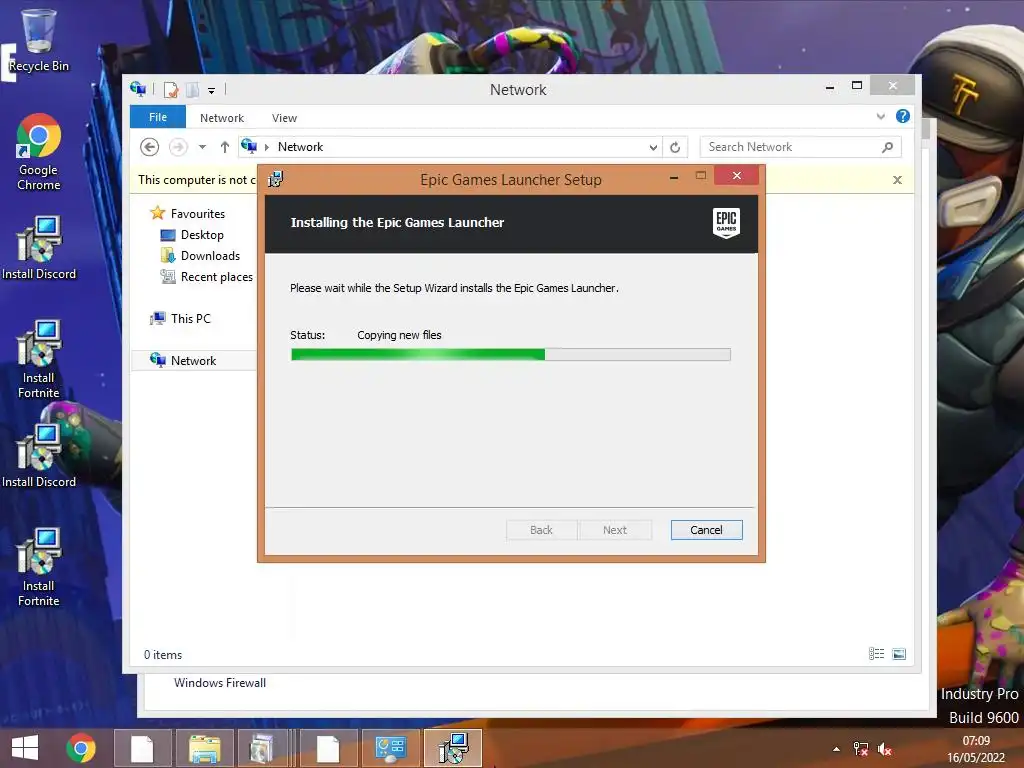Click the Network breadcrumb in address bar
Viewport: 1024px width, 768px height.
coord(300,147)
